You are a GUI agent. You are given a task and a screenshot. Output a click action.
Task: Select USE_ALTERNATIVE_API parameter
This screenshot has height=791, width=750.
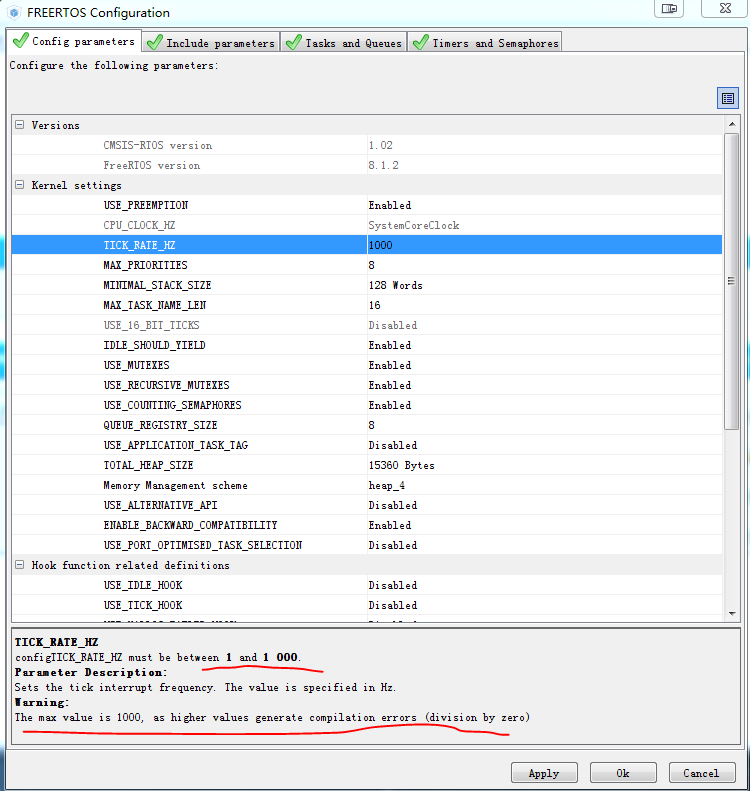click(x=160, y=505)
